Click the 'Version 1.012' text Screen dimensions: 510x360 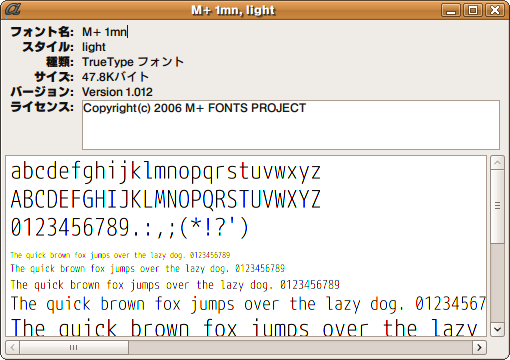[117, 92]
